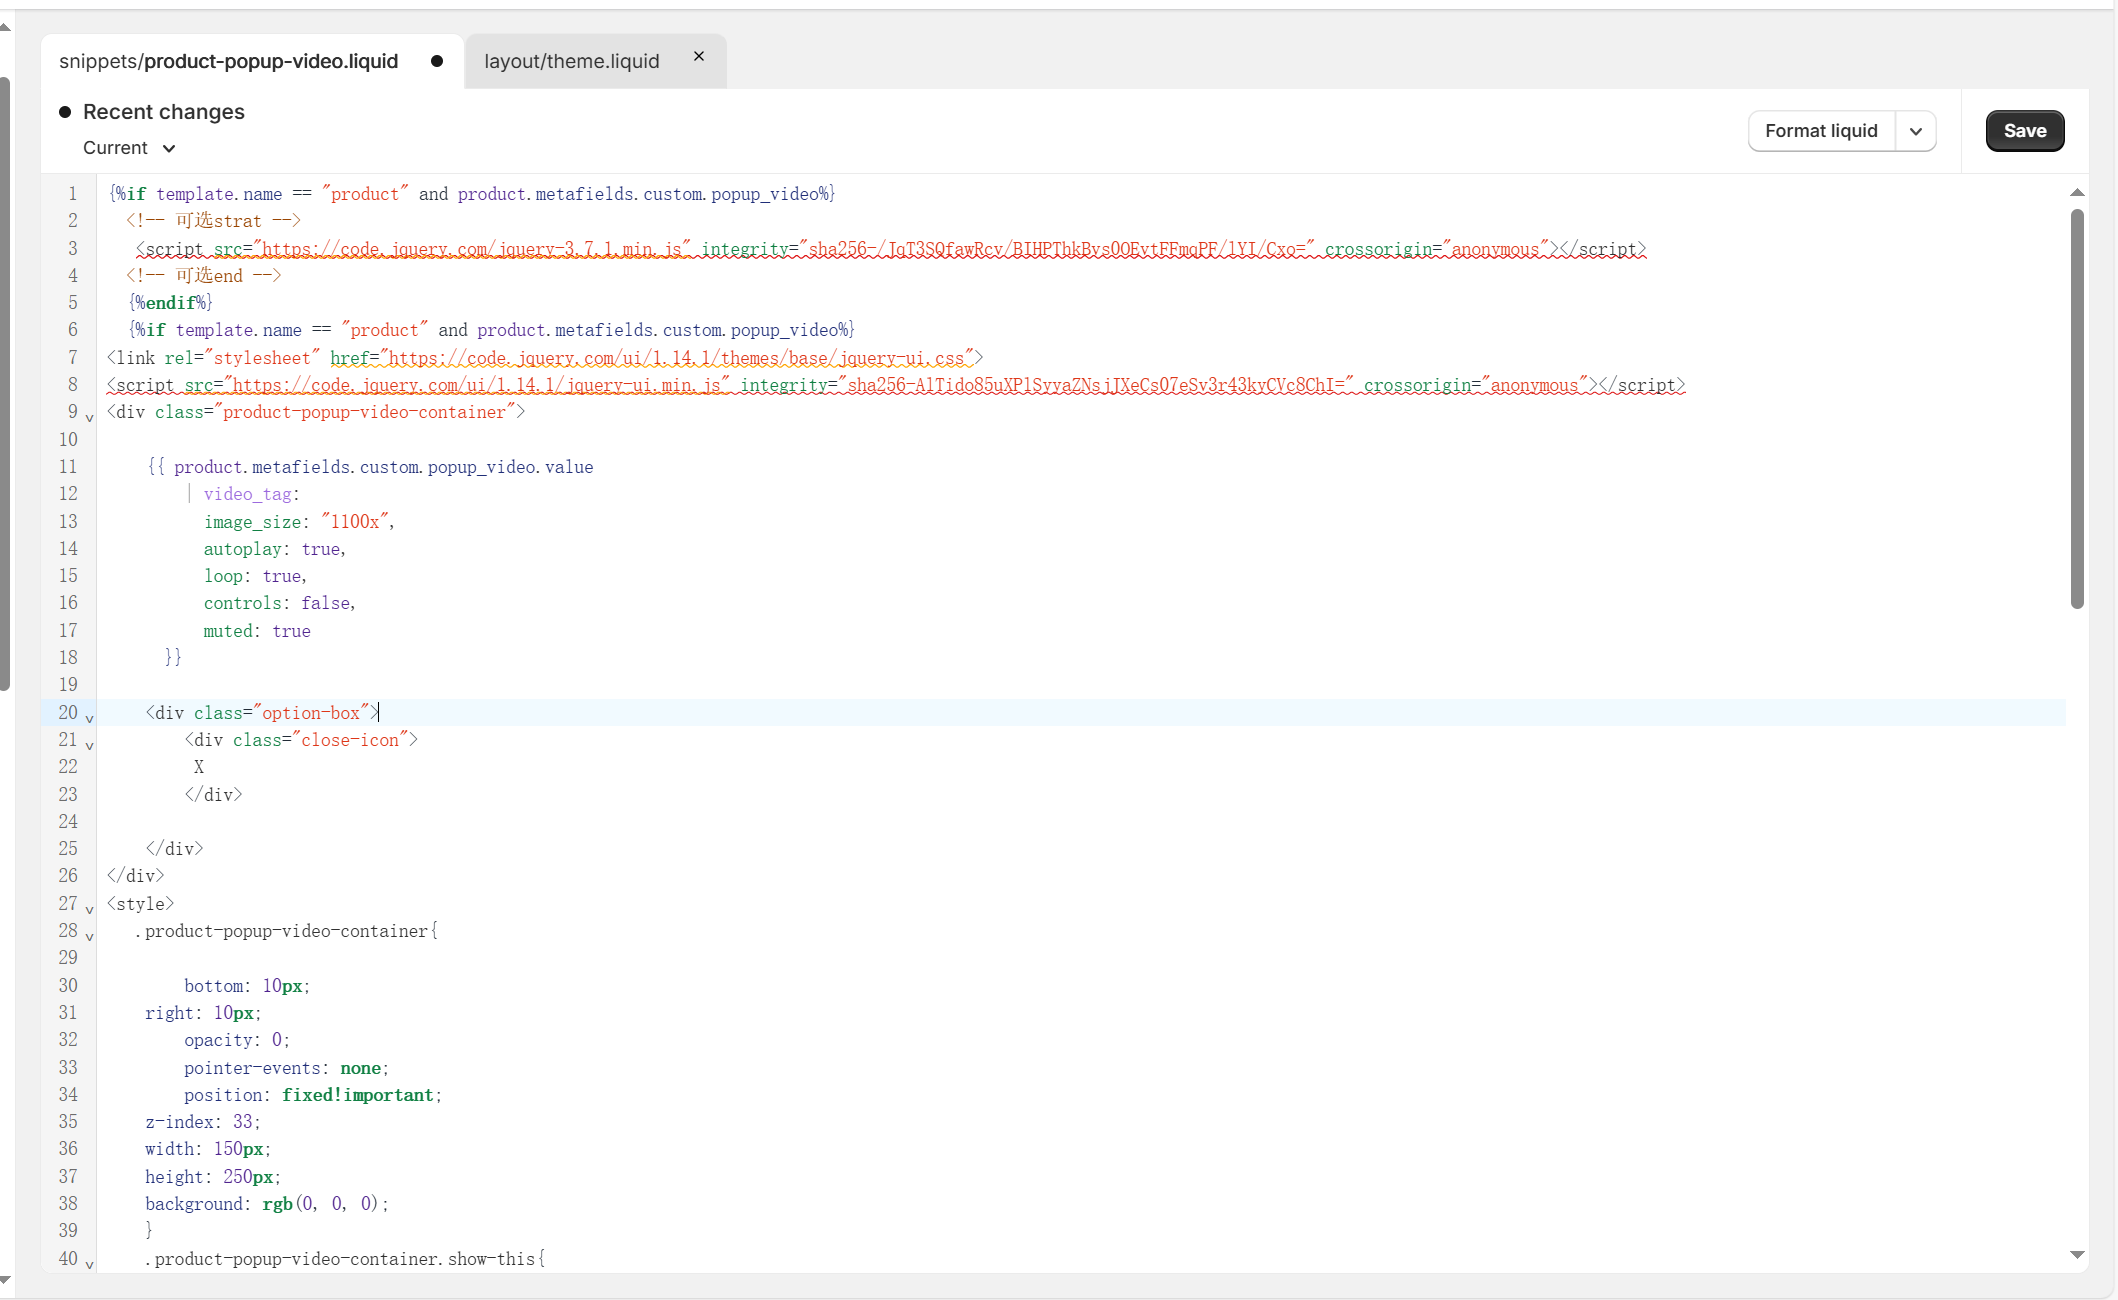
Task: Click "opacity: 0;" CSS declaration
Action: coord(237,1040)
